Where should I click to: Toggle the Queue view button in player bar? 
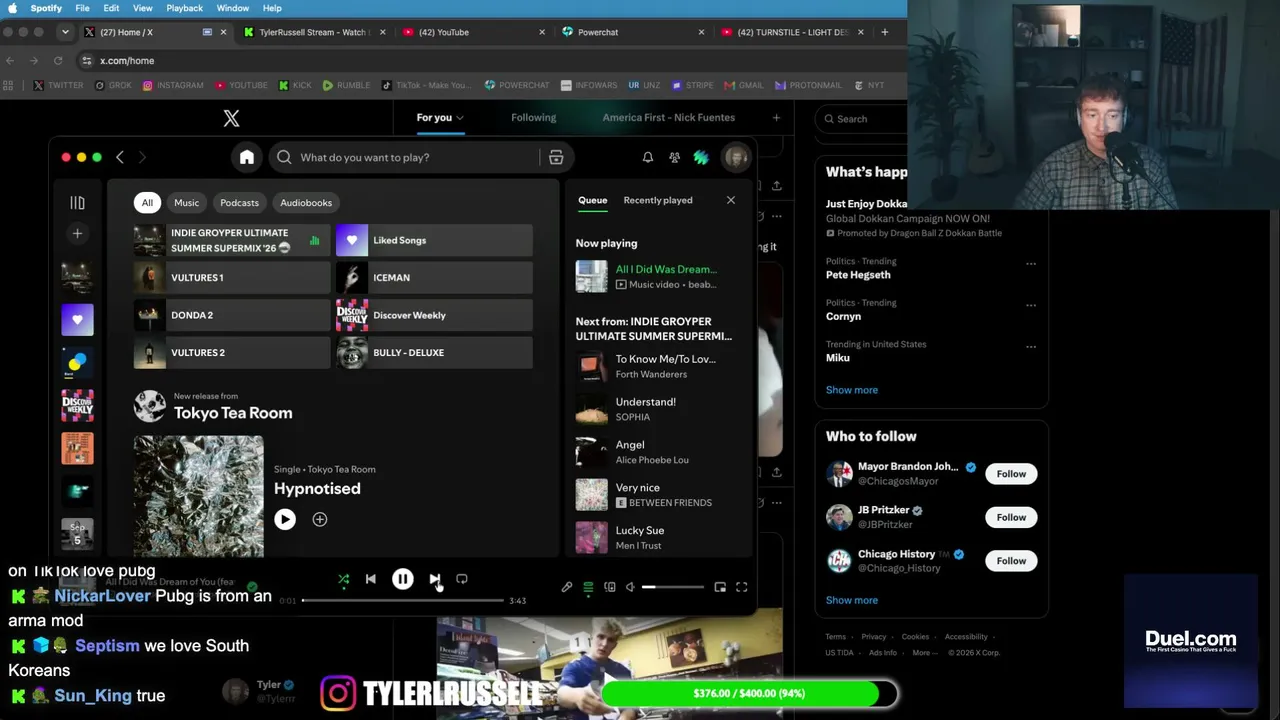point(588,587)
